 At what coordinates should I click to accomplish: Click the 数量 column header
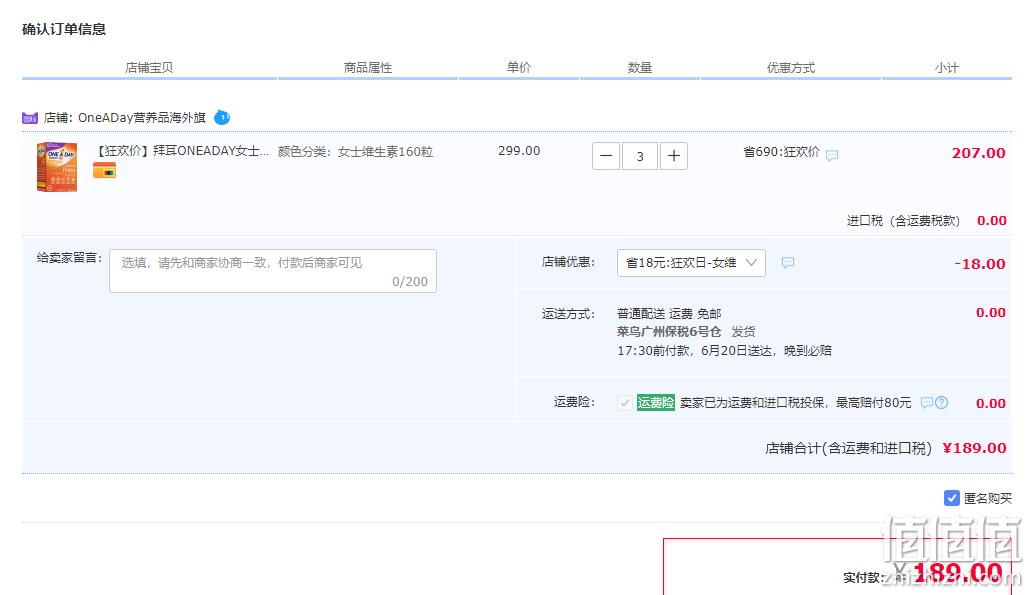coord(640,67)
